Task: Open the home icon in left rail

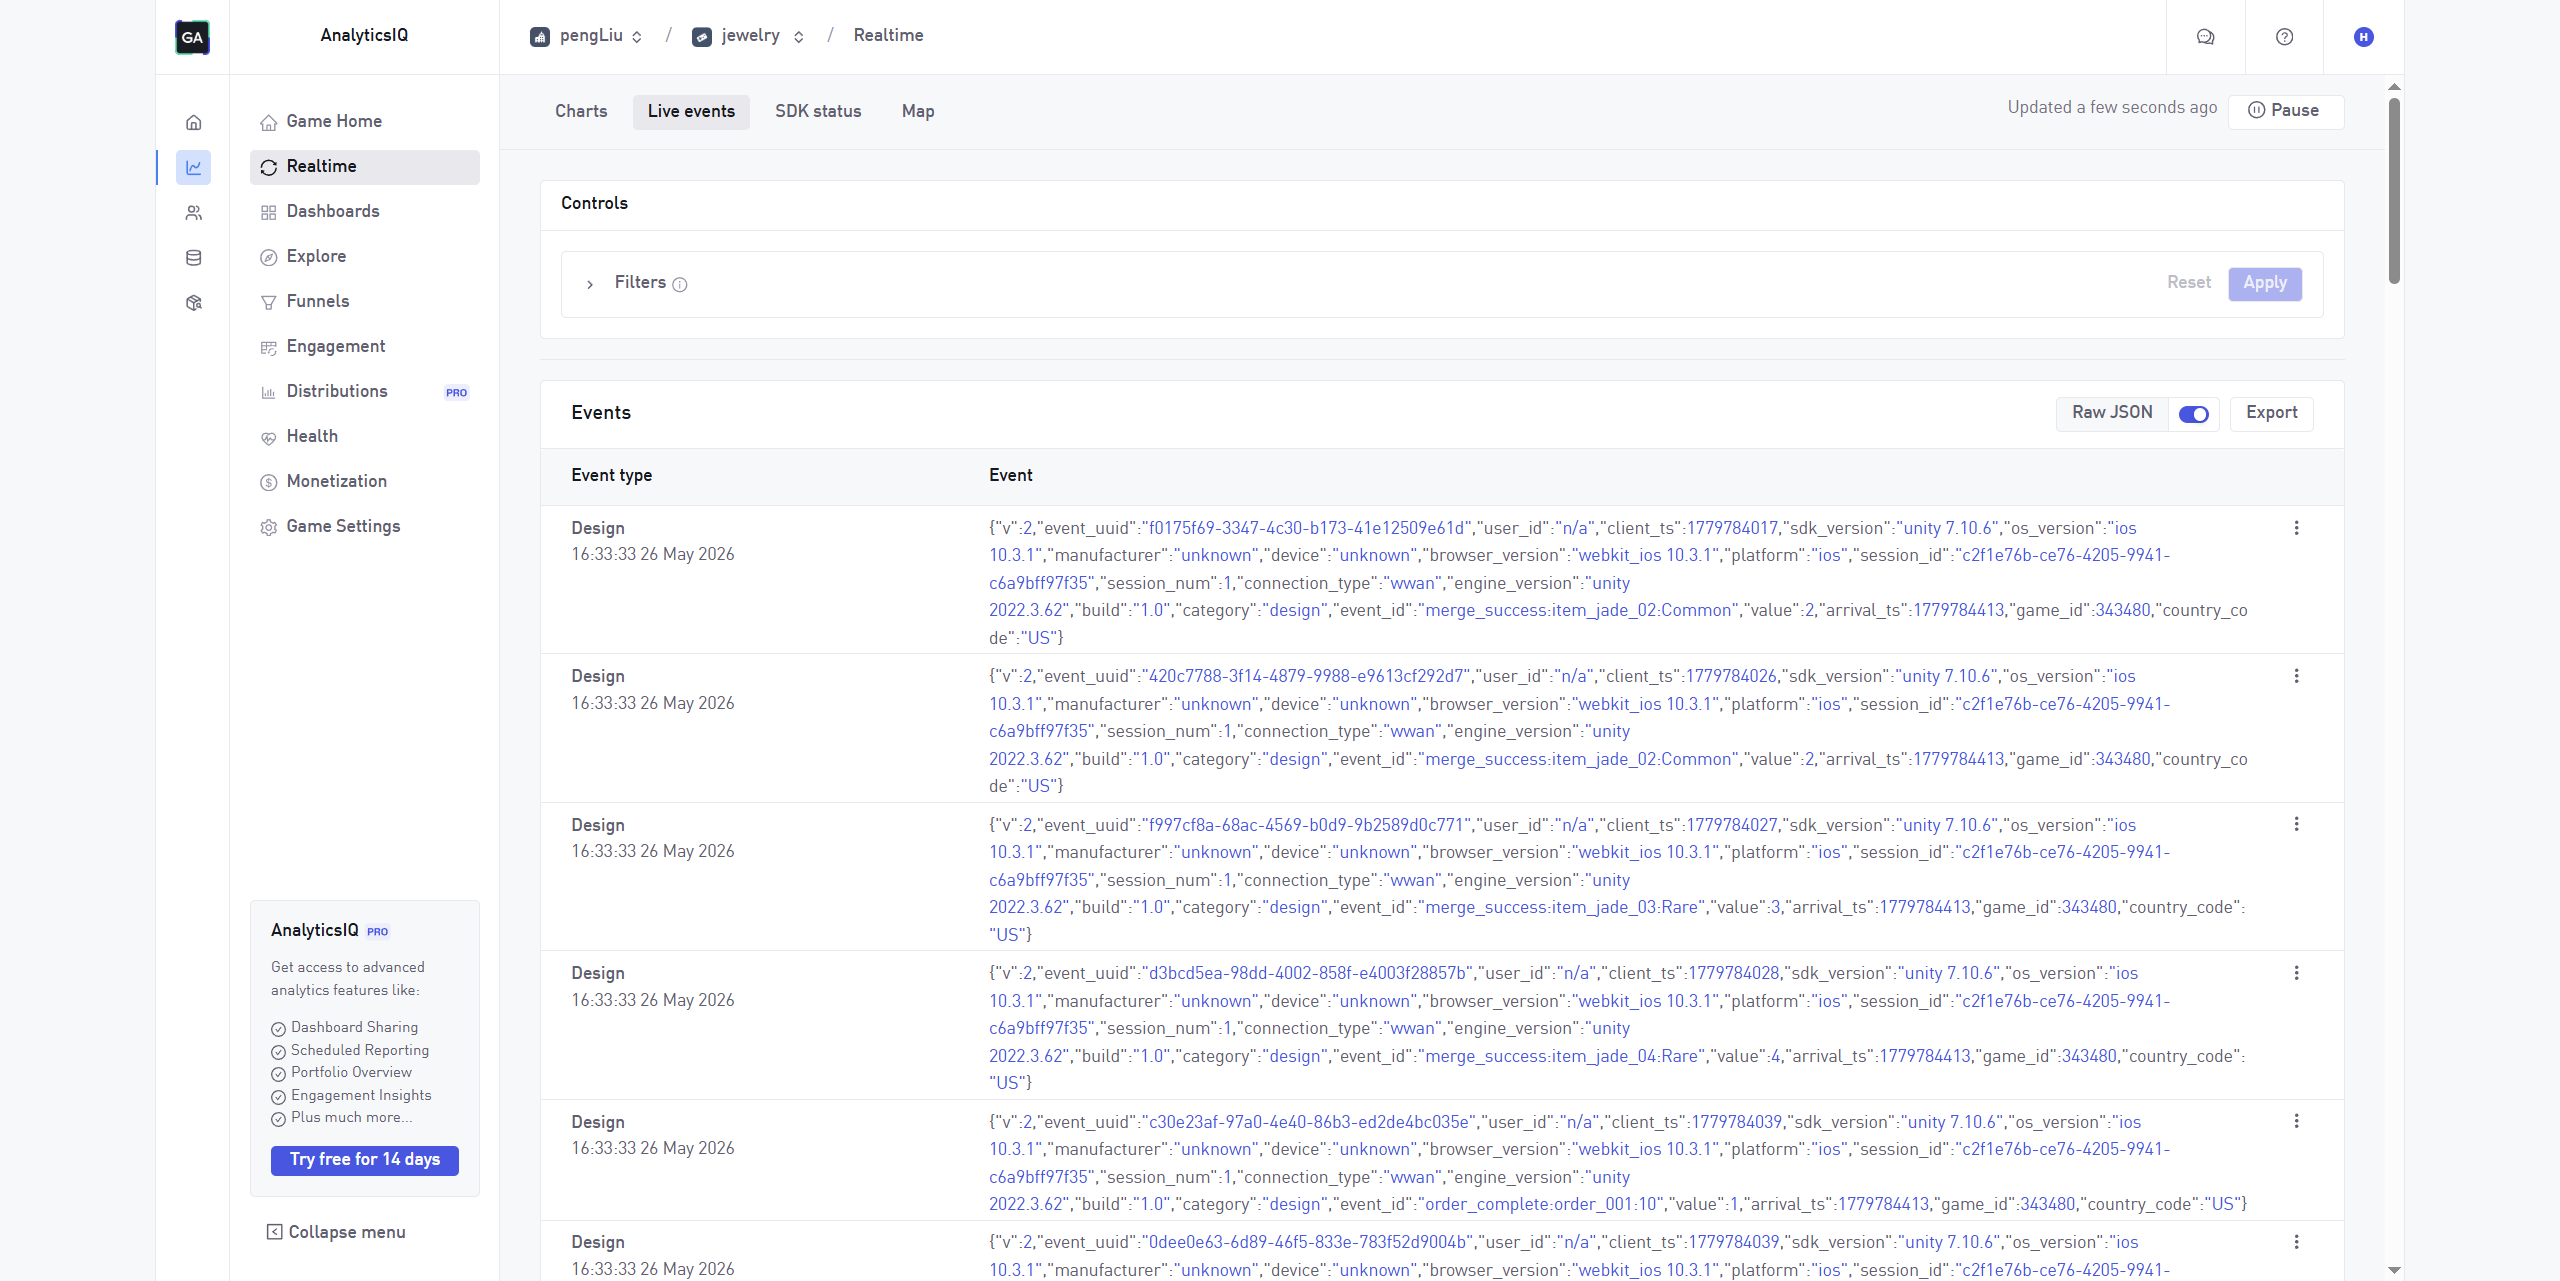Action: pyautogui.click(x=194, y=123)
